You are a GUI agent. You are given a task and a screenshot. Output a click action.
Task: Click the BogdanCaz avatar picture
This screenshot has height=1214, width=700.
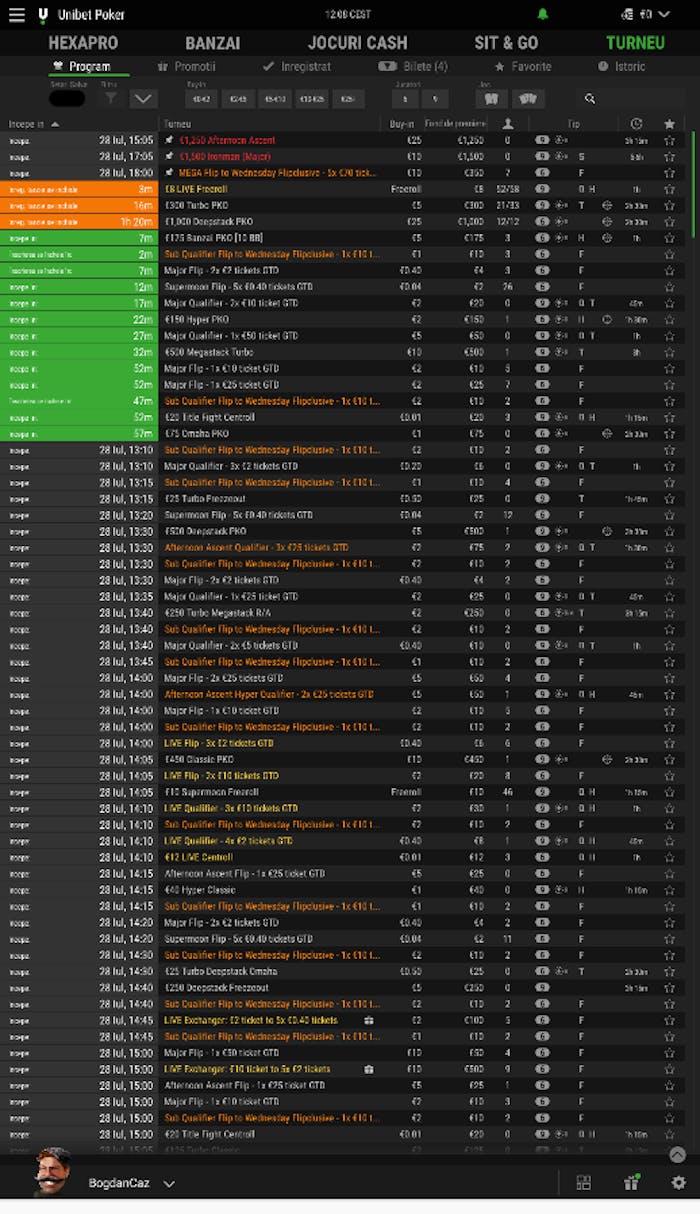(53, 1173)
